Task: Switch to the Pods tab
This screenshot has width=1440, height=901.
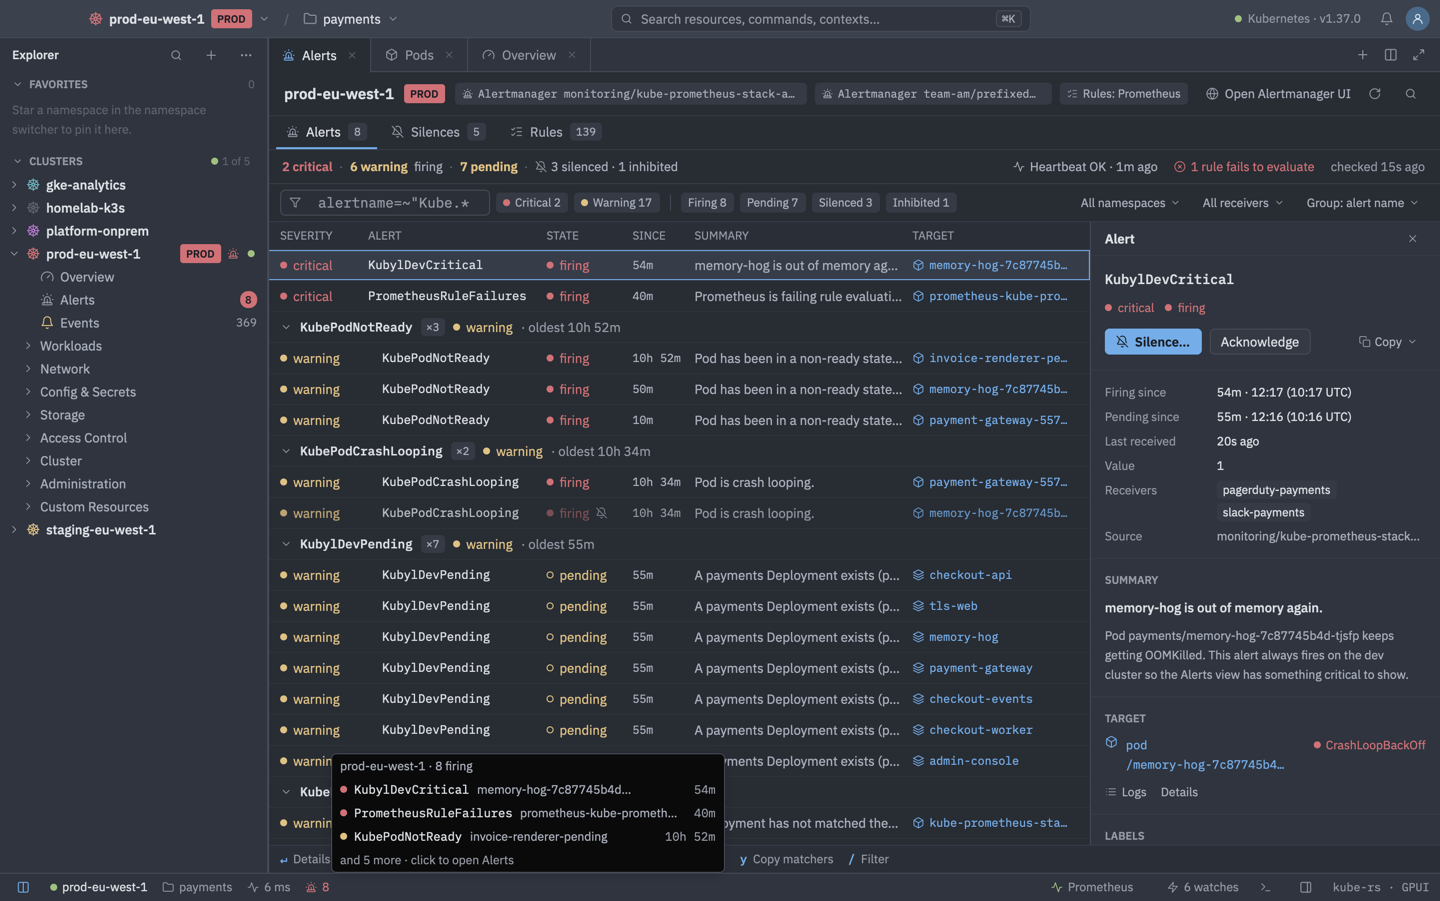Action: [419, 55]
